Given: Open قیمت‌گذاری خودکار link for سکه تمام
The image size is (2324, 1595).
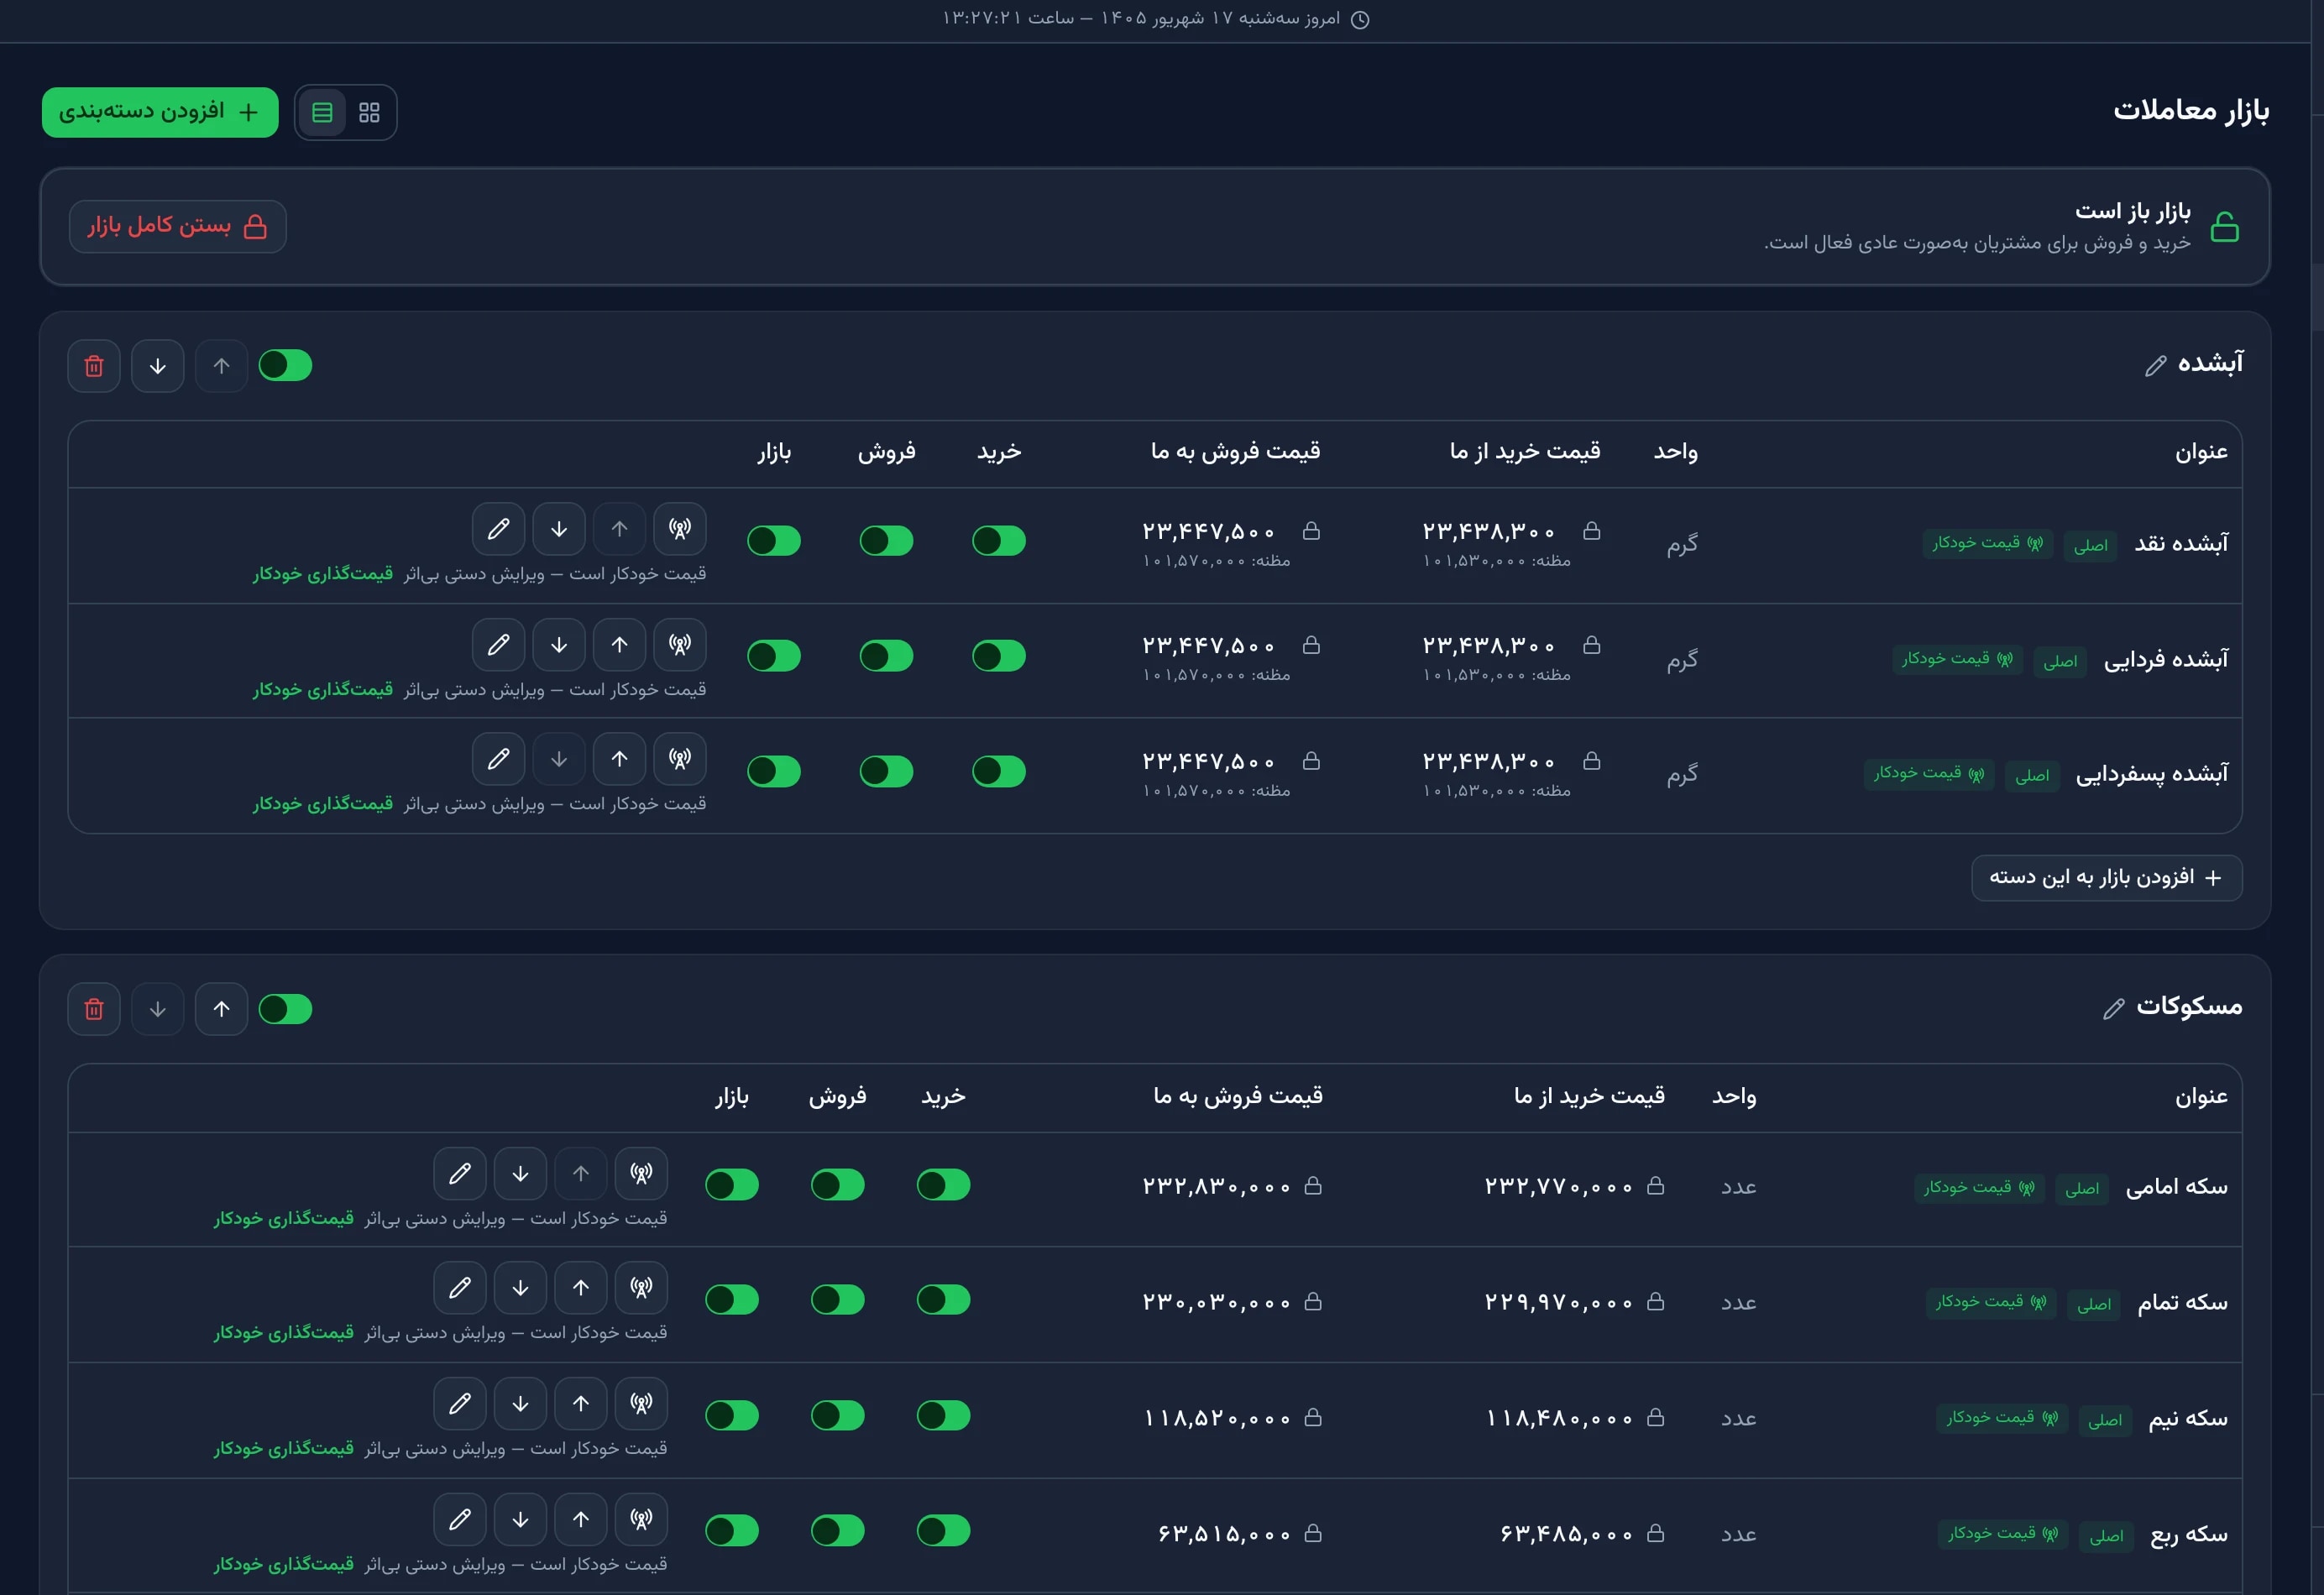Looking at the screenshot, I should click(x=284, y=1333).
